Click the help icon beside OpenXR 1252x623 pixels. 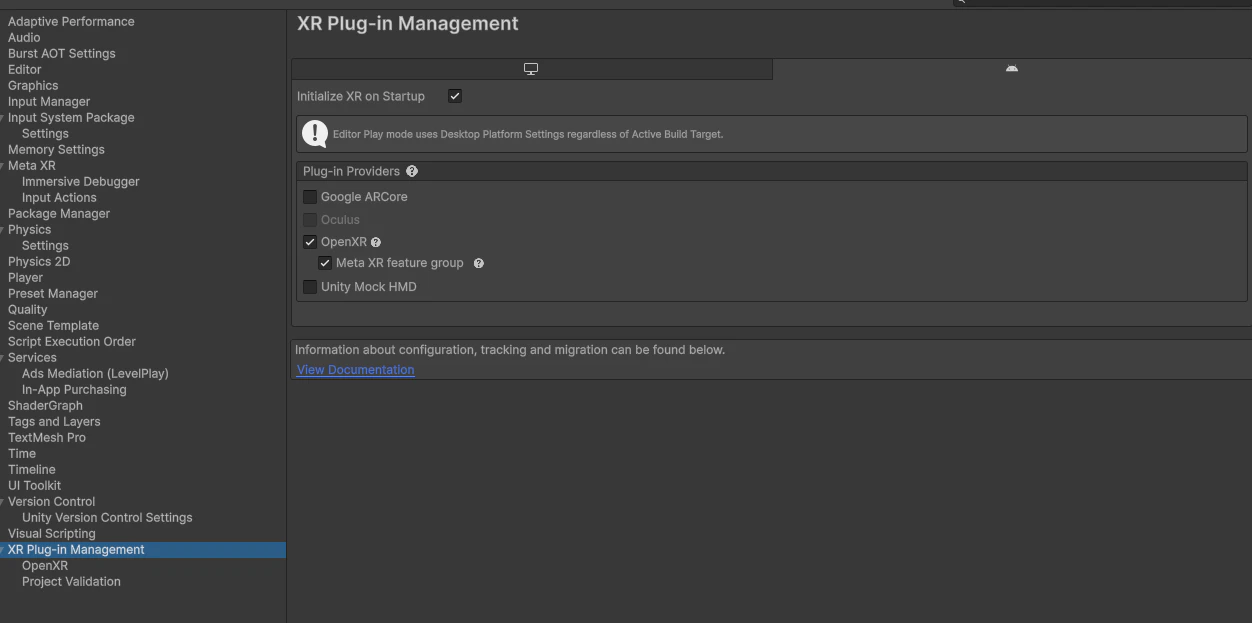(376, 242)
